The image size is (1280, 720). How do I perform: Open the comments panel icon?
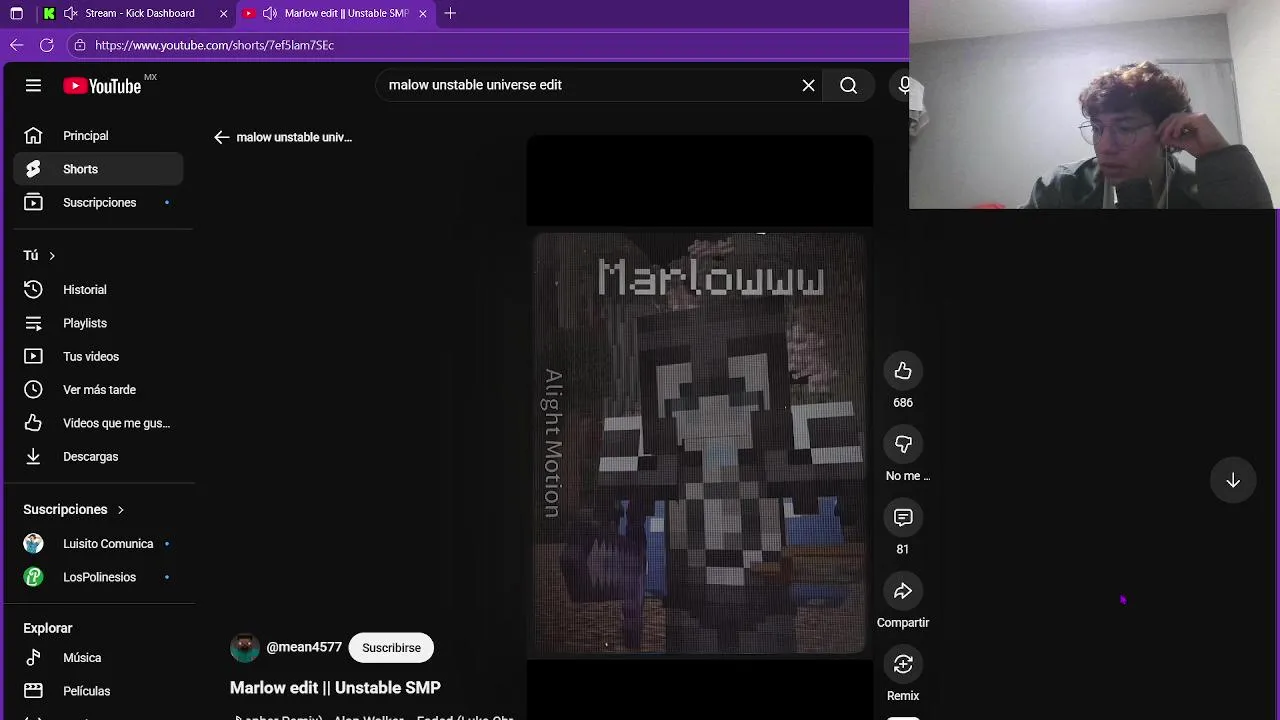tap(903, 517)
